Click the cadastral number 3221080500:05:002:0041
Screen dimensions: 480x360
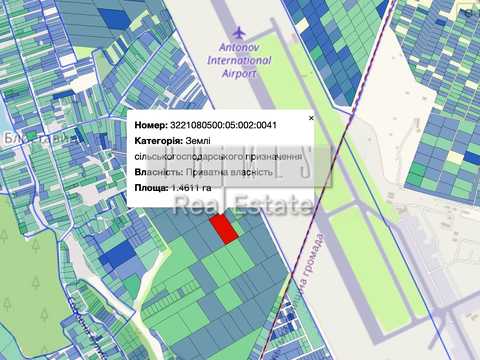223,125
